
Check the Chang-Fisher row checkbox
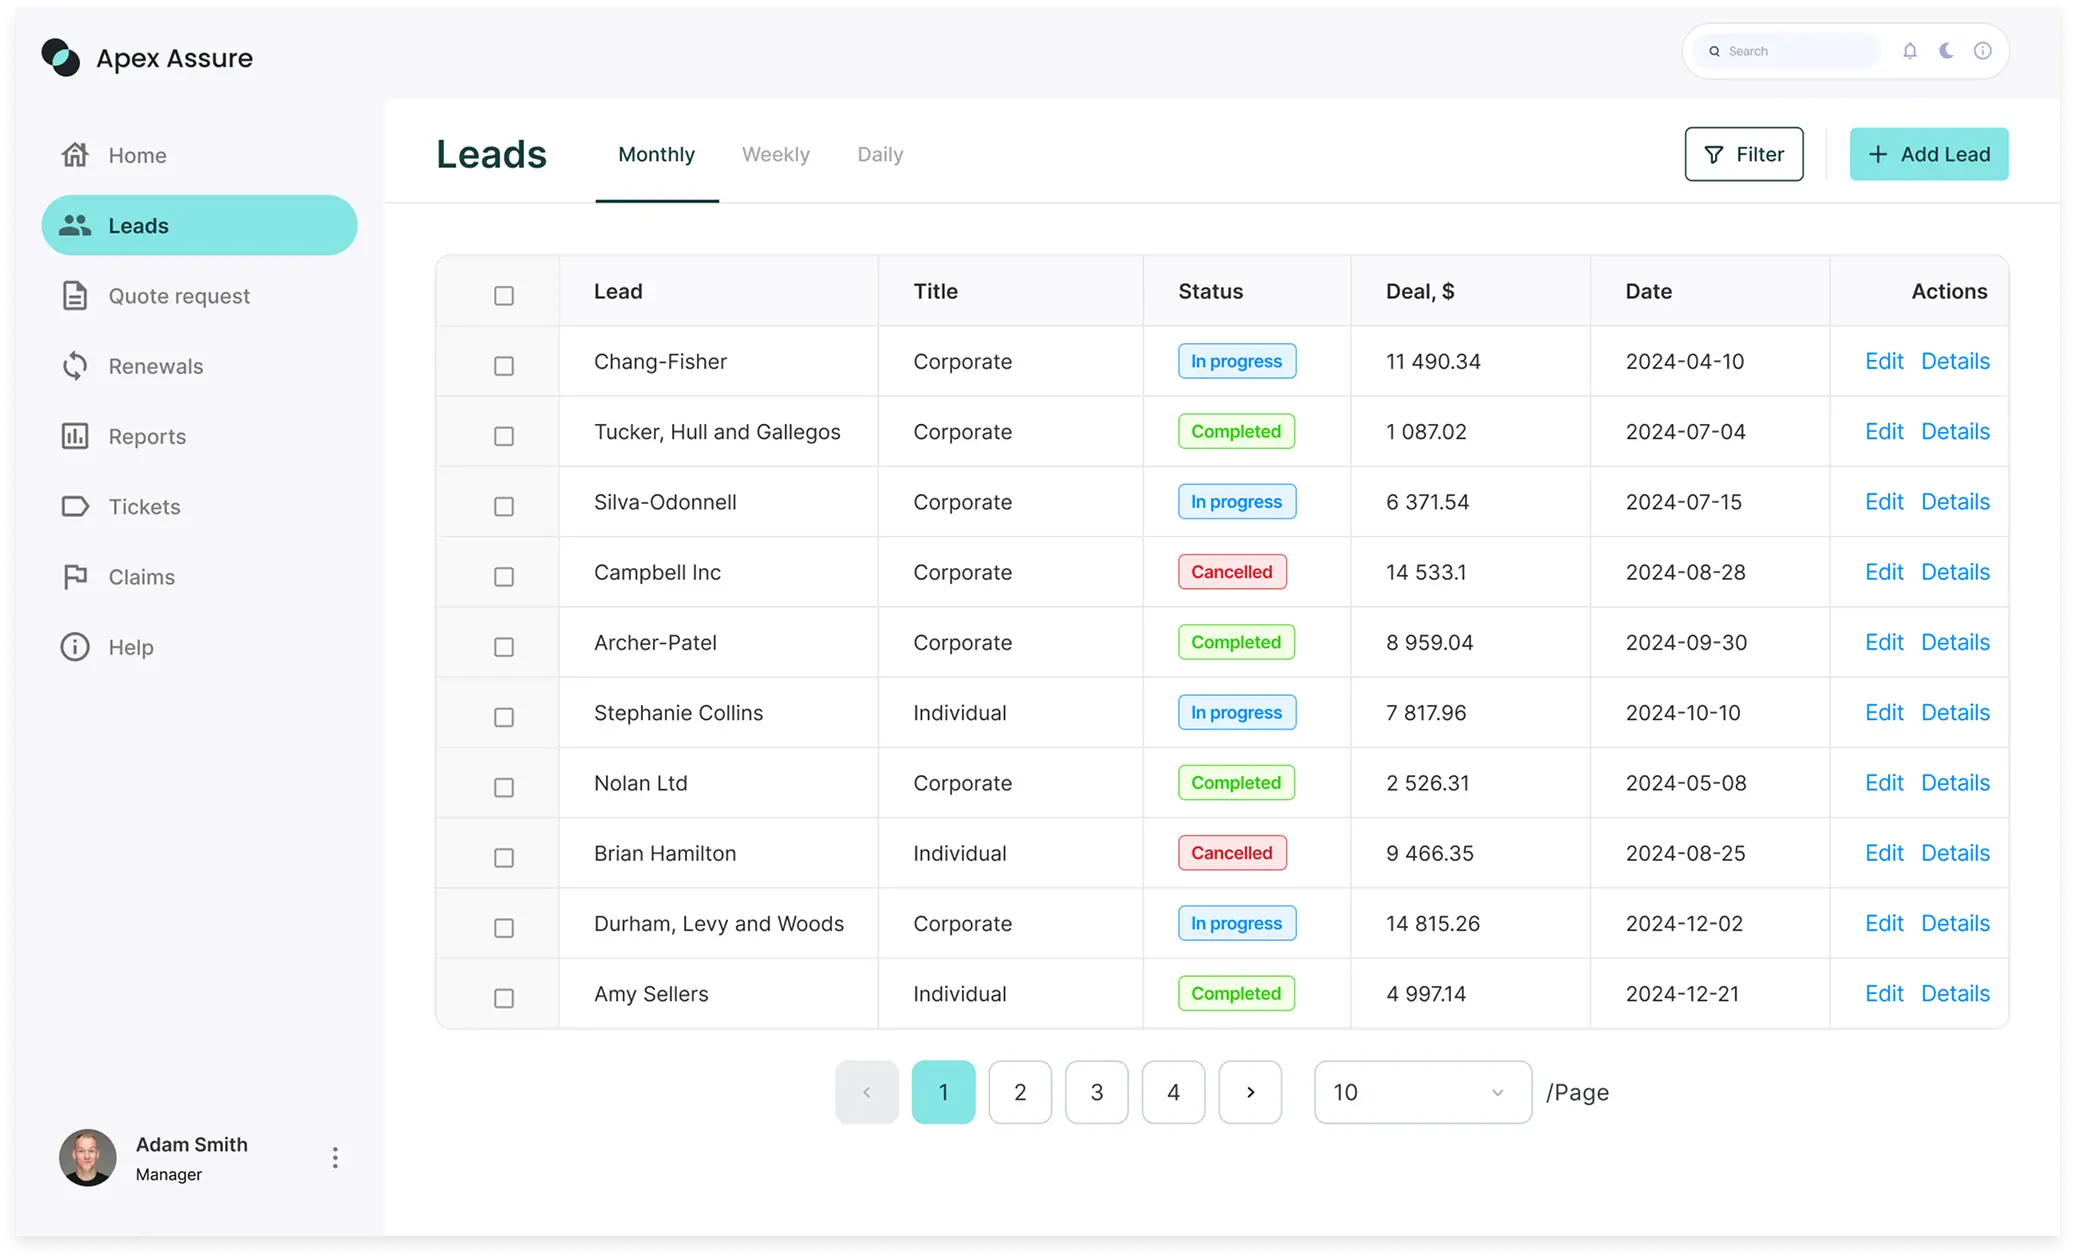click(x=503, y=365)
